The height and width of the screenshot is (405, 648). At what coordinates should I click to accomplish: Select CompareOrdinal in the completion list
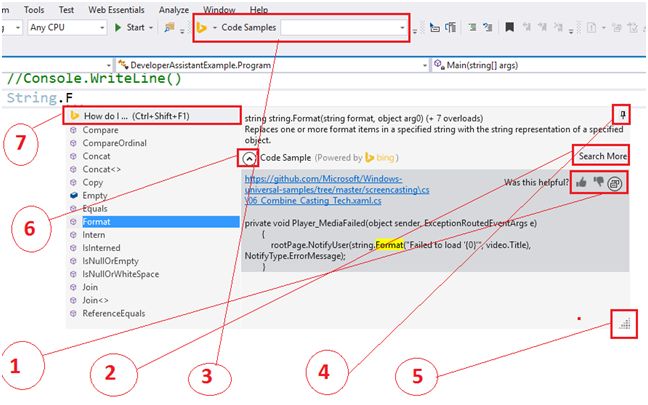tap(114, 143)
